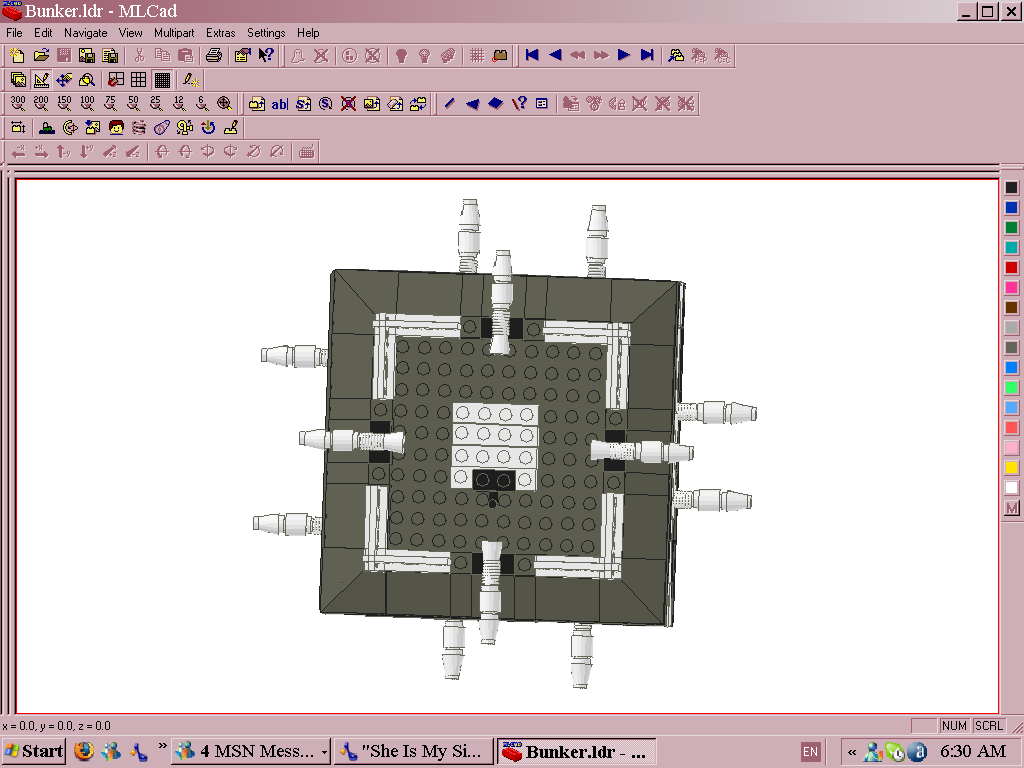
Task: Choose the yellow color swatch
Action: (1012, 468)
